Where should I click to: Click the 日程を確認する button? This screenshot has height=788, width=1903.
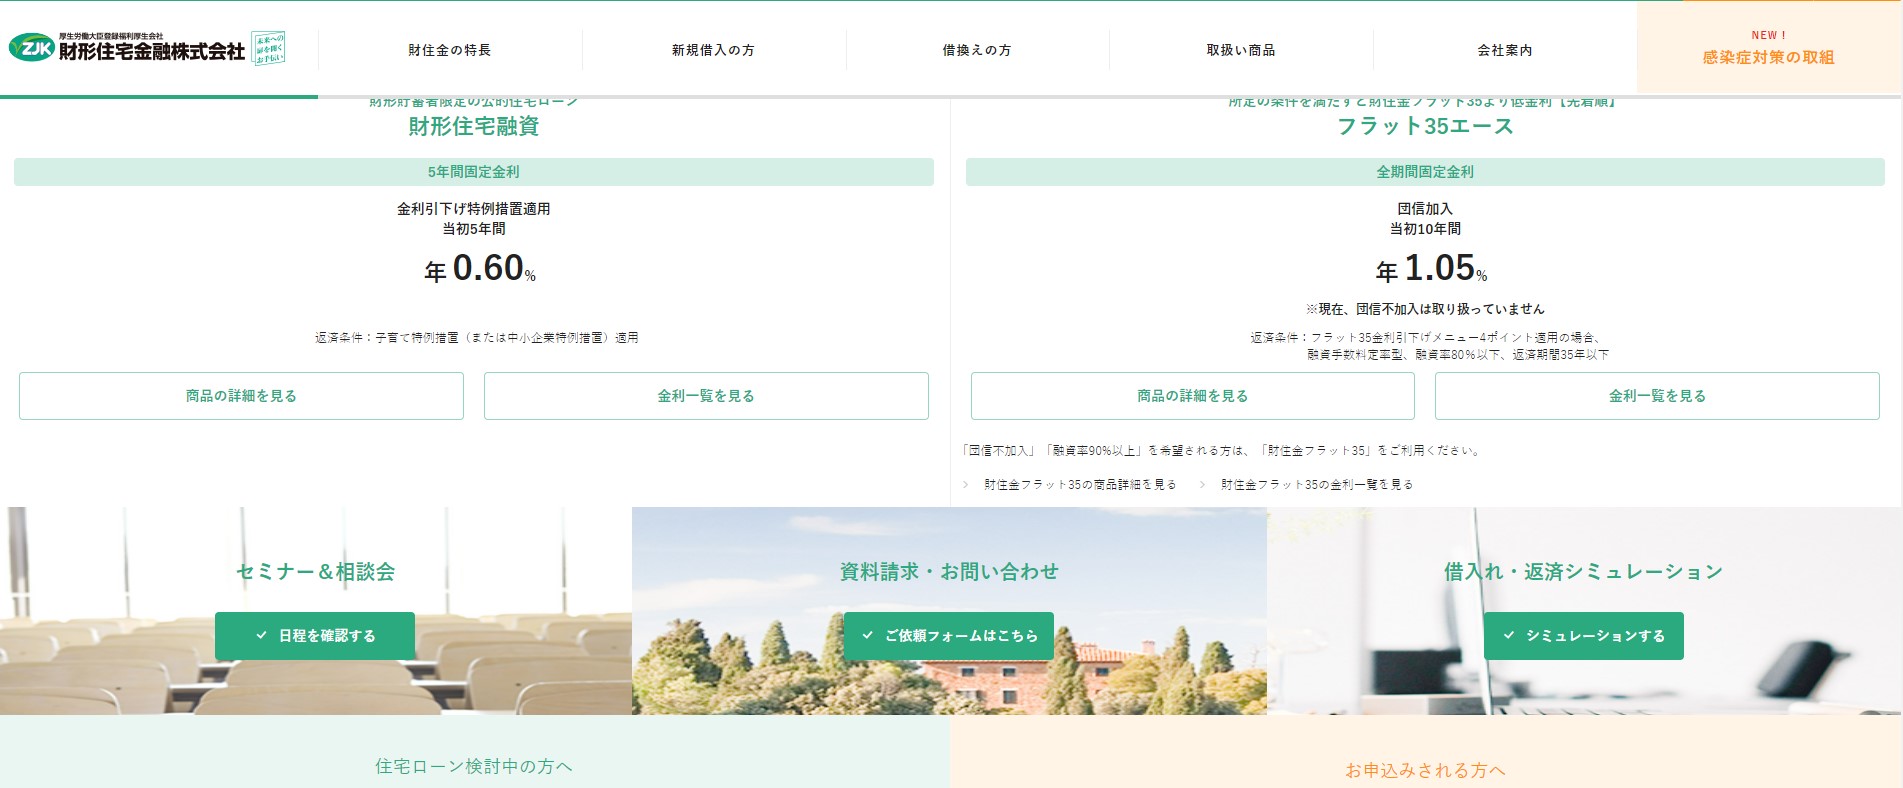(315, 636)
